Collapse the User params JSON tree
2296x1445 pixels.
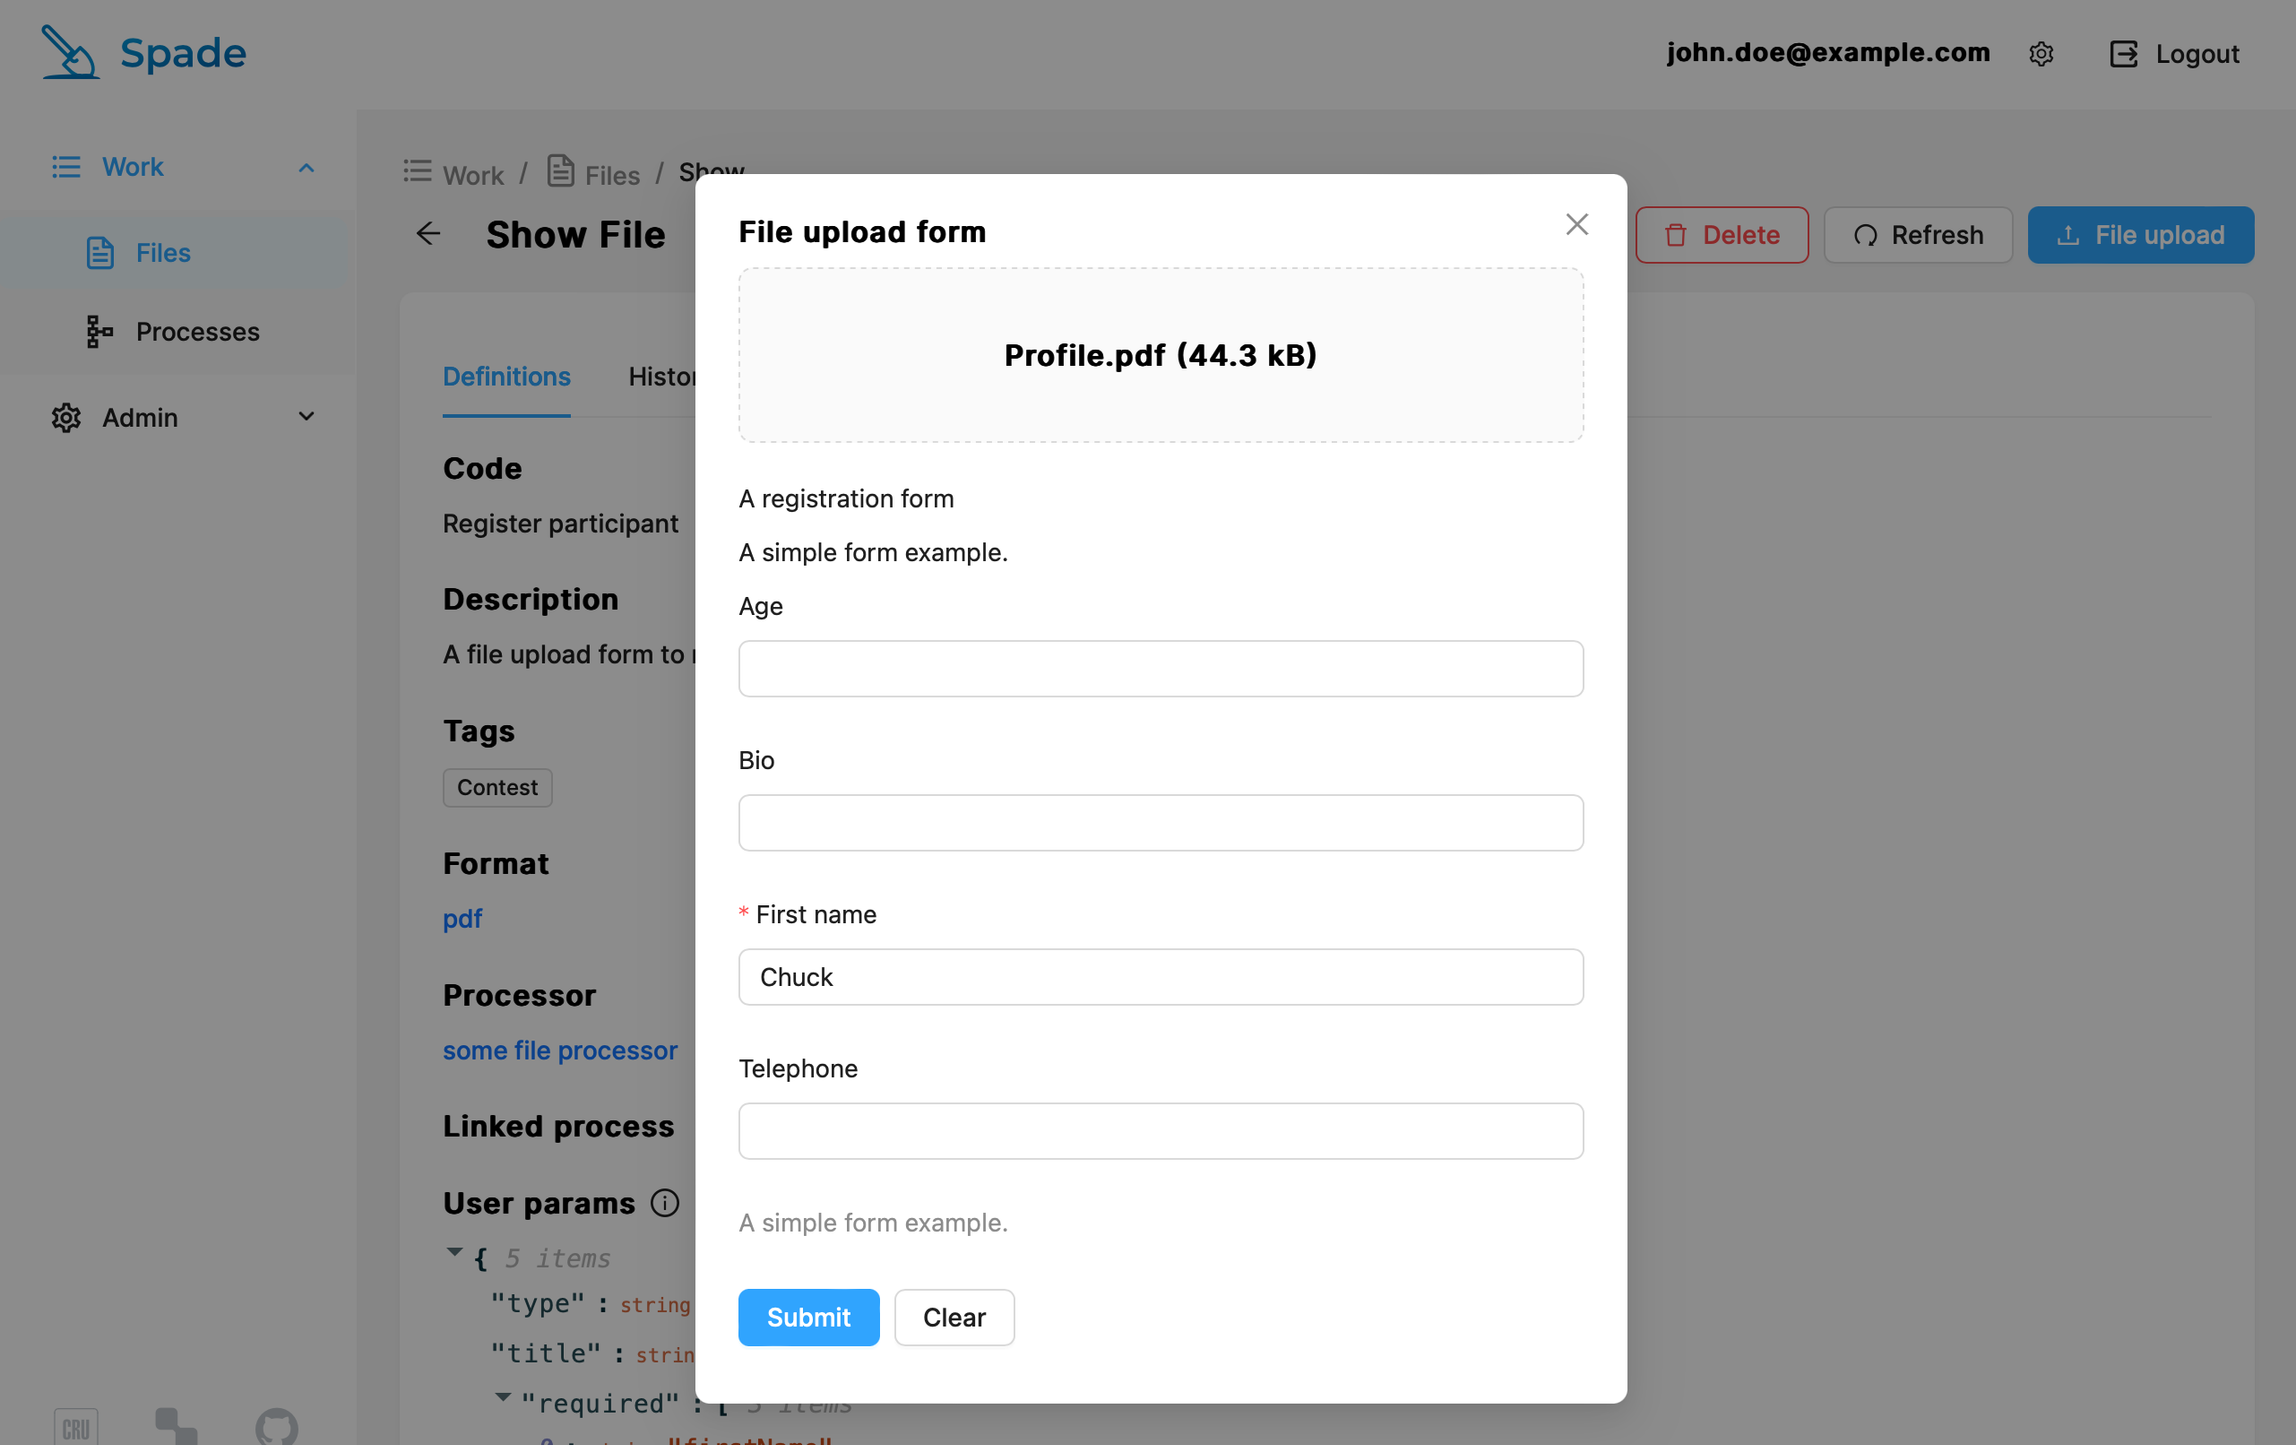pyautogui.click(x=455, y=1253)
